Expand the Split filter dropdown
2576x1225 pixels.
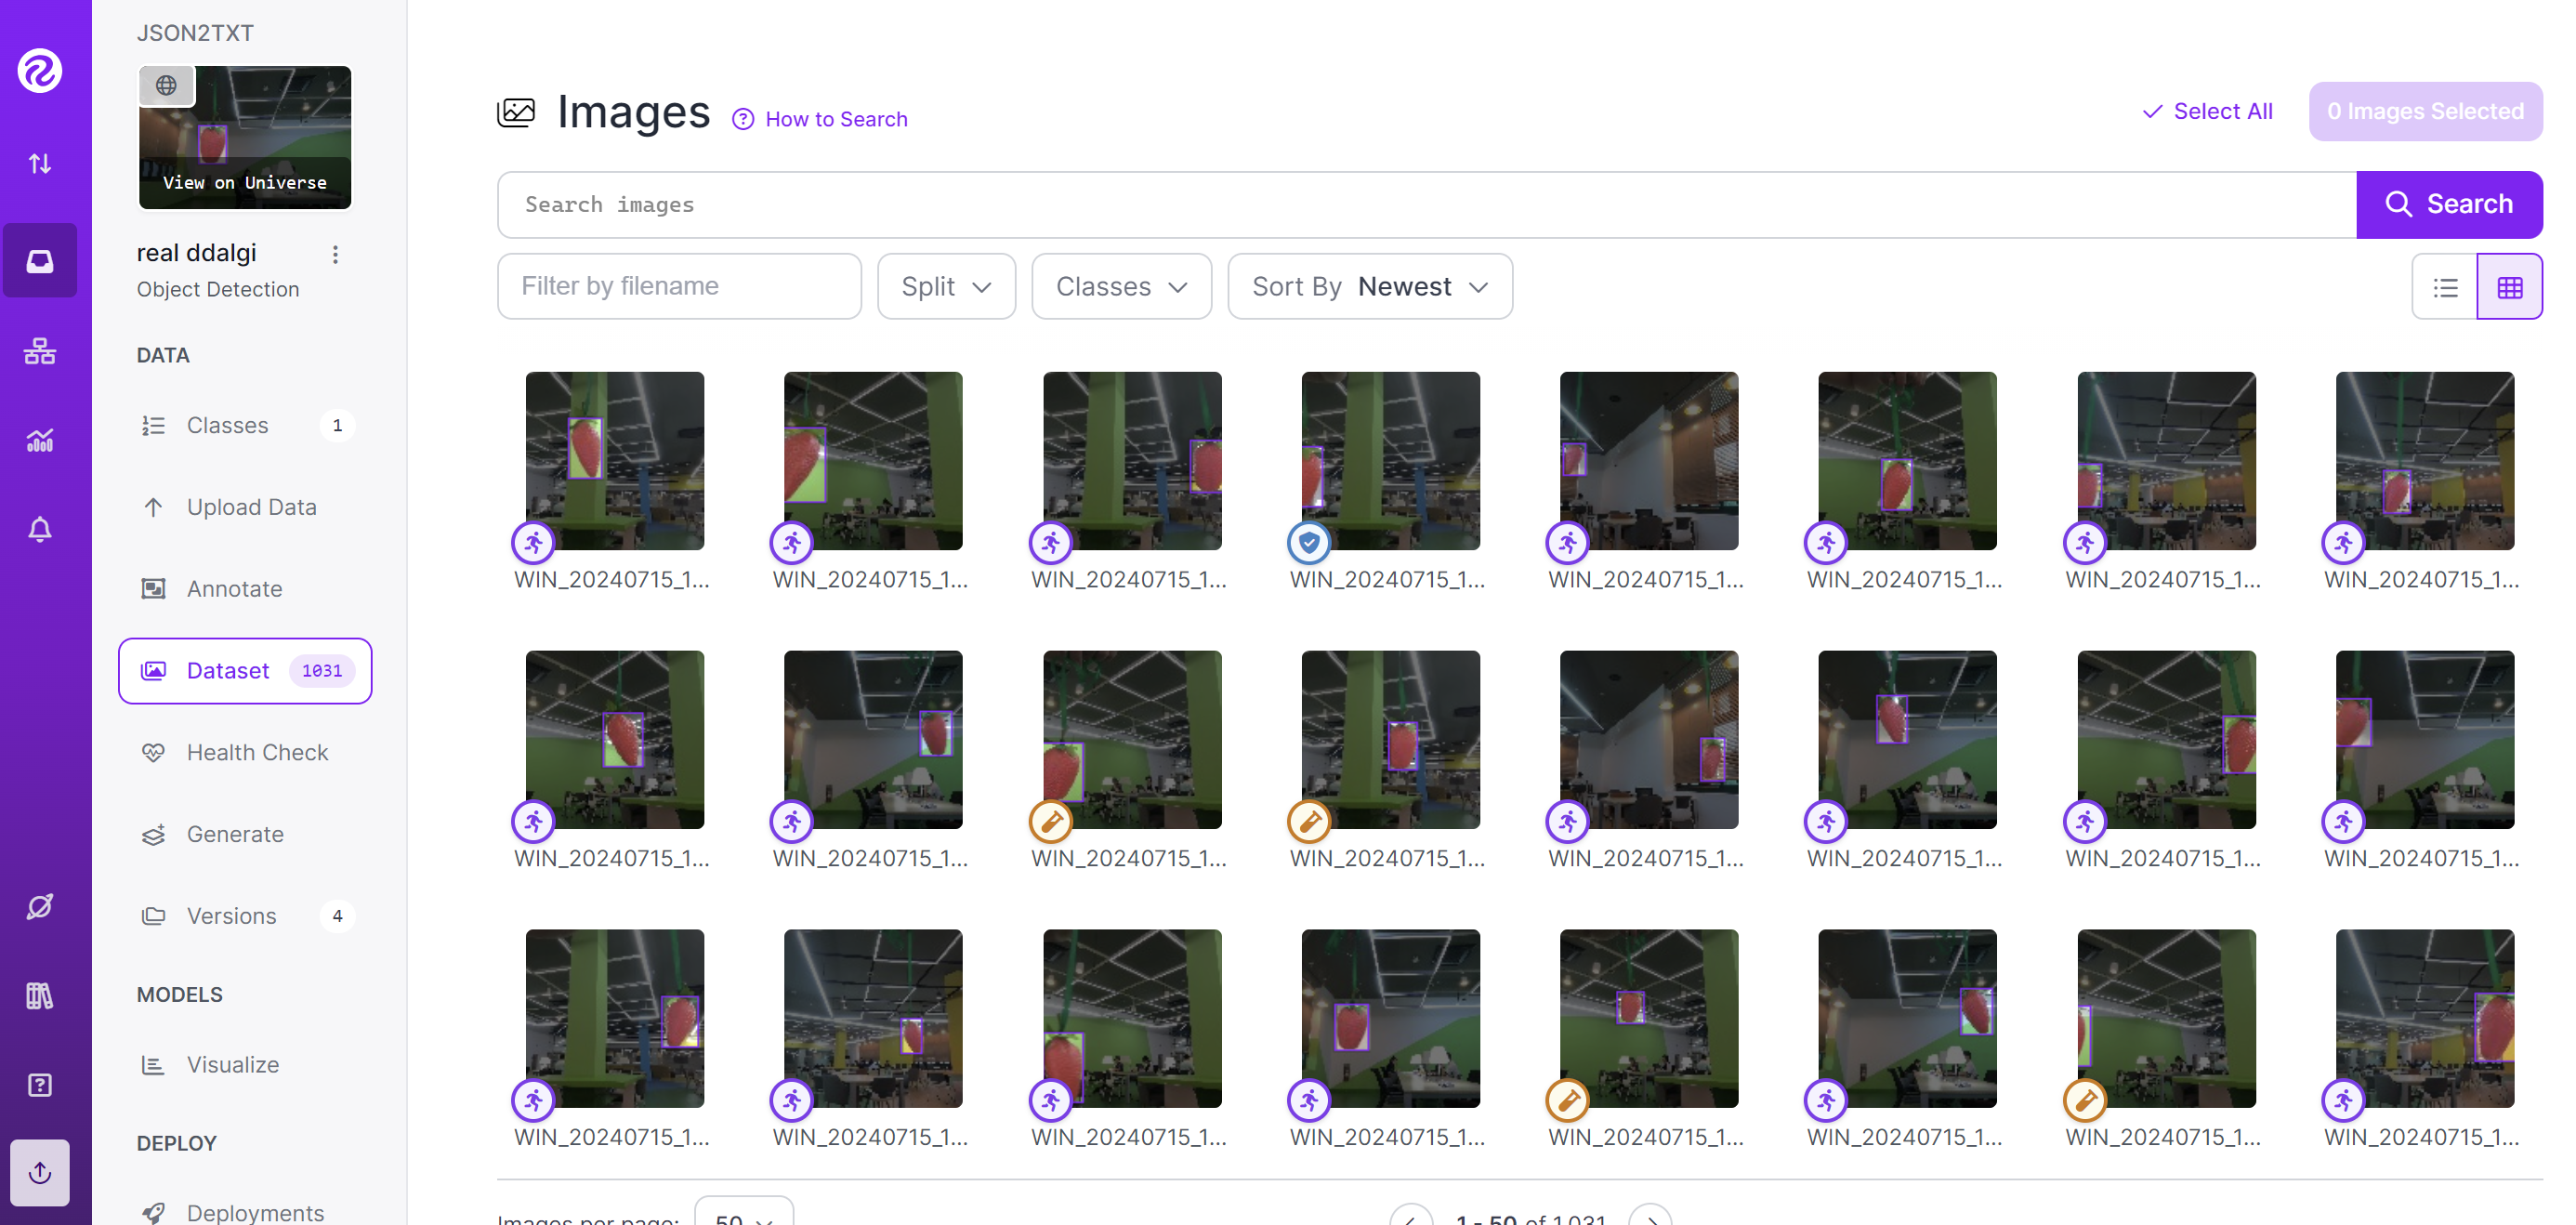click(x=946, y=287)
